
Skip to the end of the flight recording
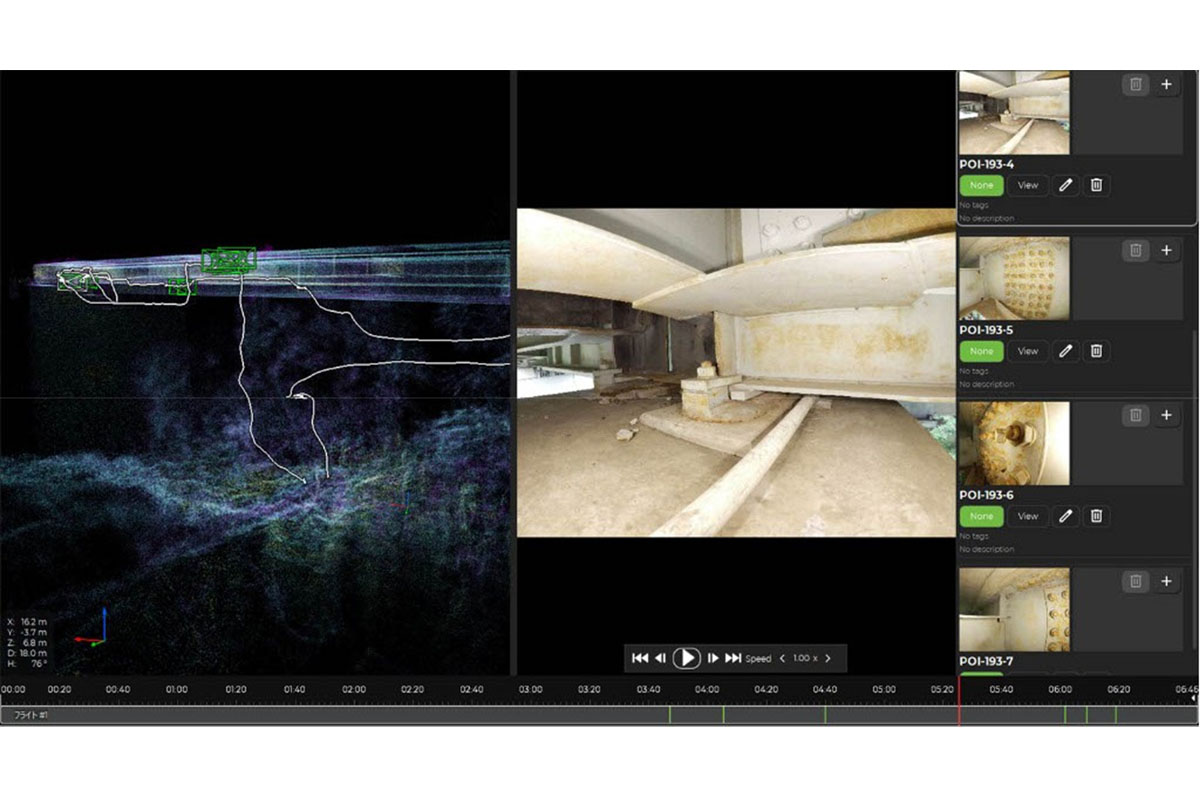[x=733, y=658]
